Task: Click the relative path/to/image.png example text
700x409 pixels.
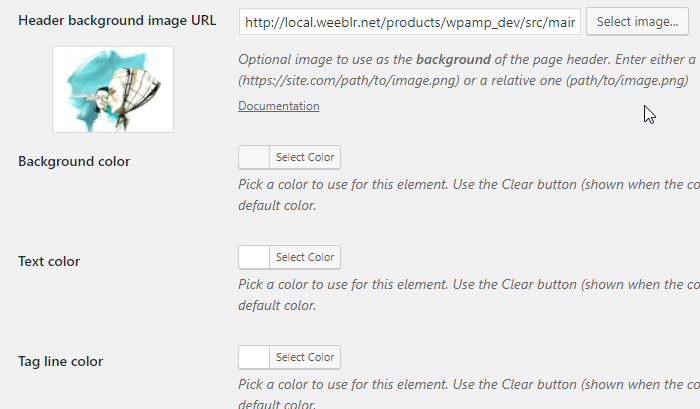Action: (627, 81)
